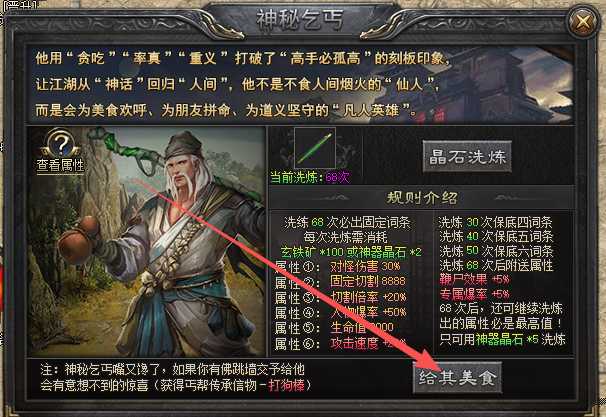This screenshot has width=606, height=417.
Task: Click the 当前洗炼 68次 counter
Action: [x=310, y=177]
